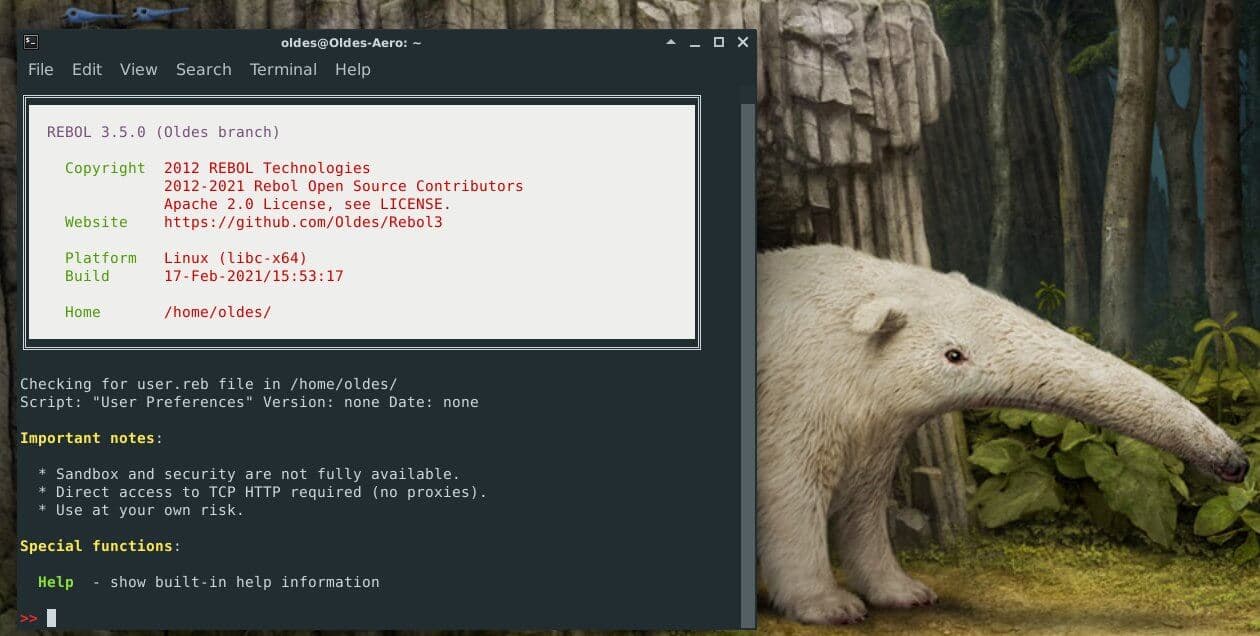
Task: Open the File menu
Action: coord(41,69)
